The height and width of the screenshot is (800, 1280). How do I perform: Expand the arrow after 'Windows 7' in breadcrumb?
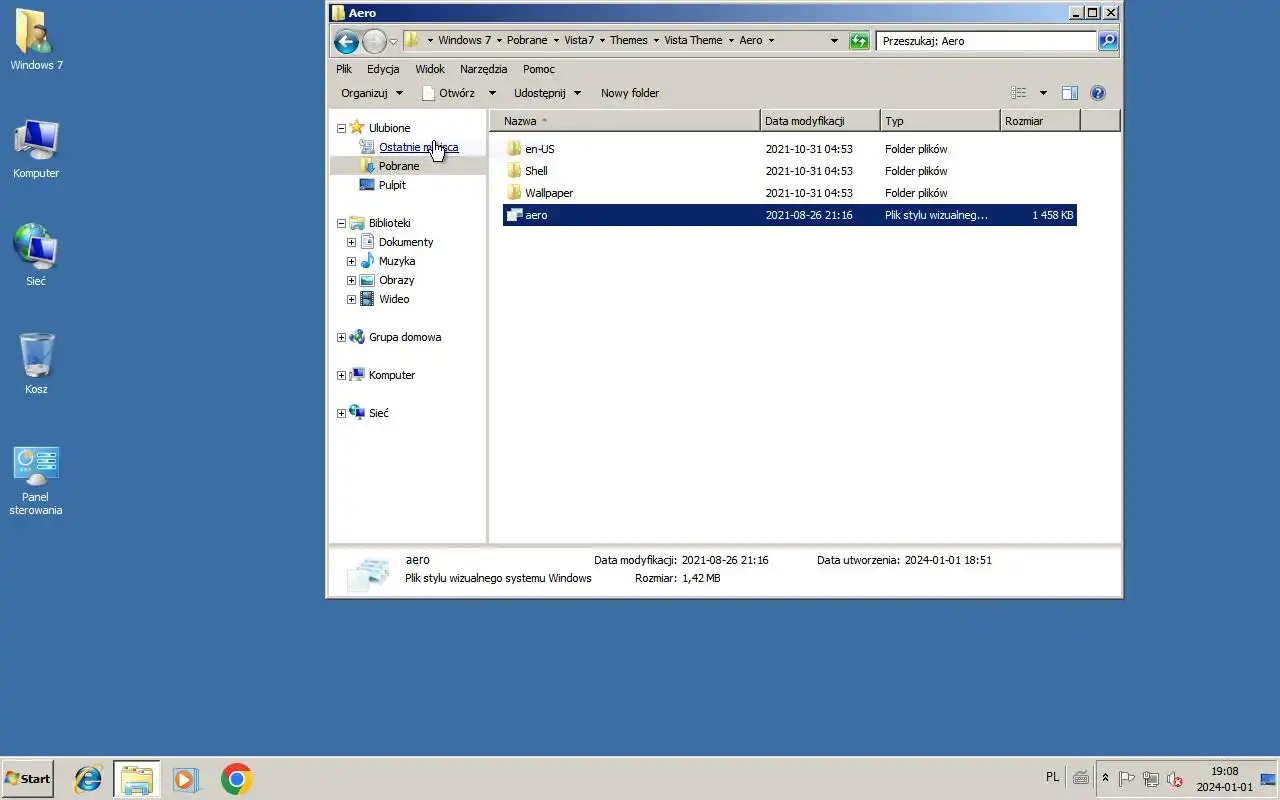[499, 41]
